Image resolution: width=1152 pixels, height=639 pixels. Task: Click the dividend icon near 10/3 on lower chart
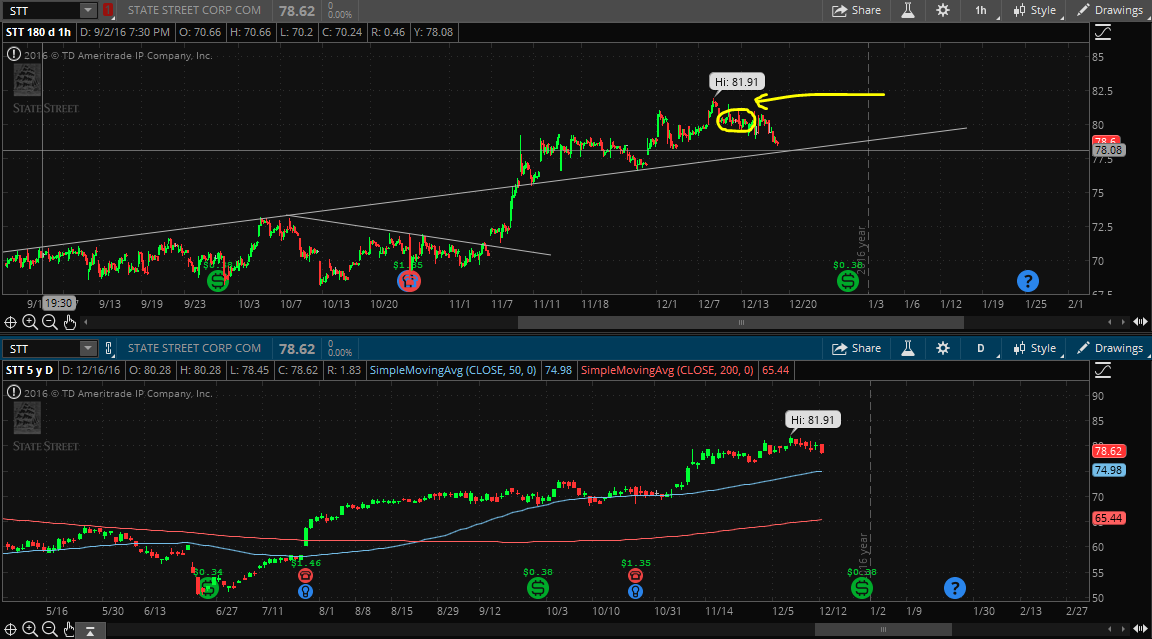pyautogui.click(x=538, y=588)
